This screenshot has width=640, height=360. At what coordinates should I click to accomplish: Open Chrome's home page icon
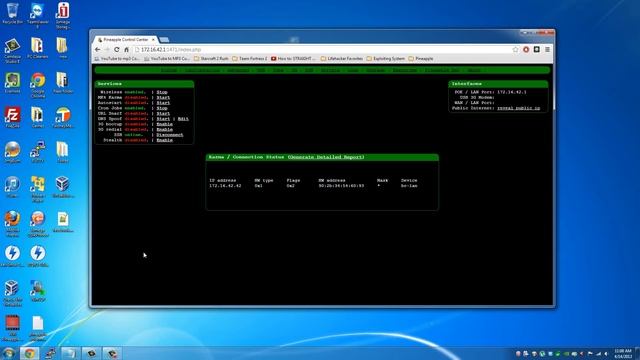click(126, 49)
